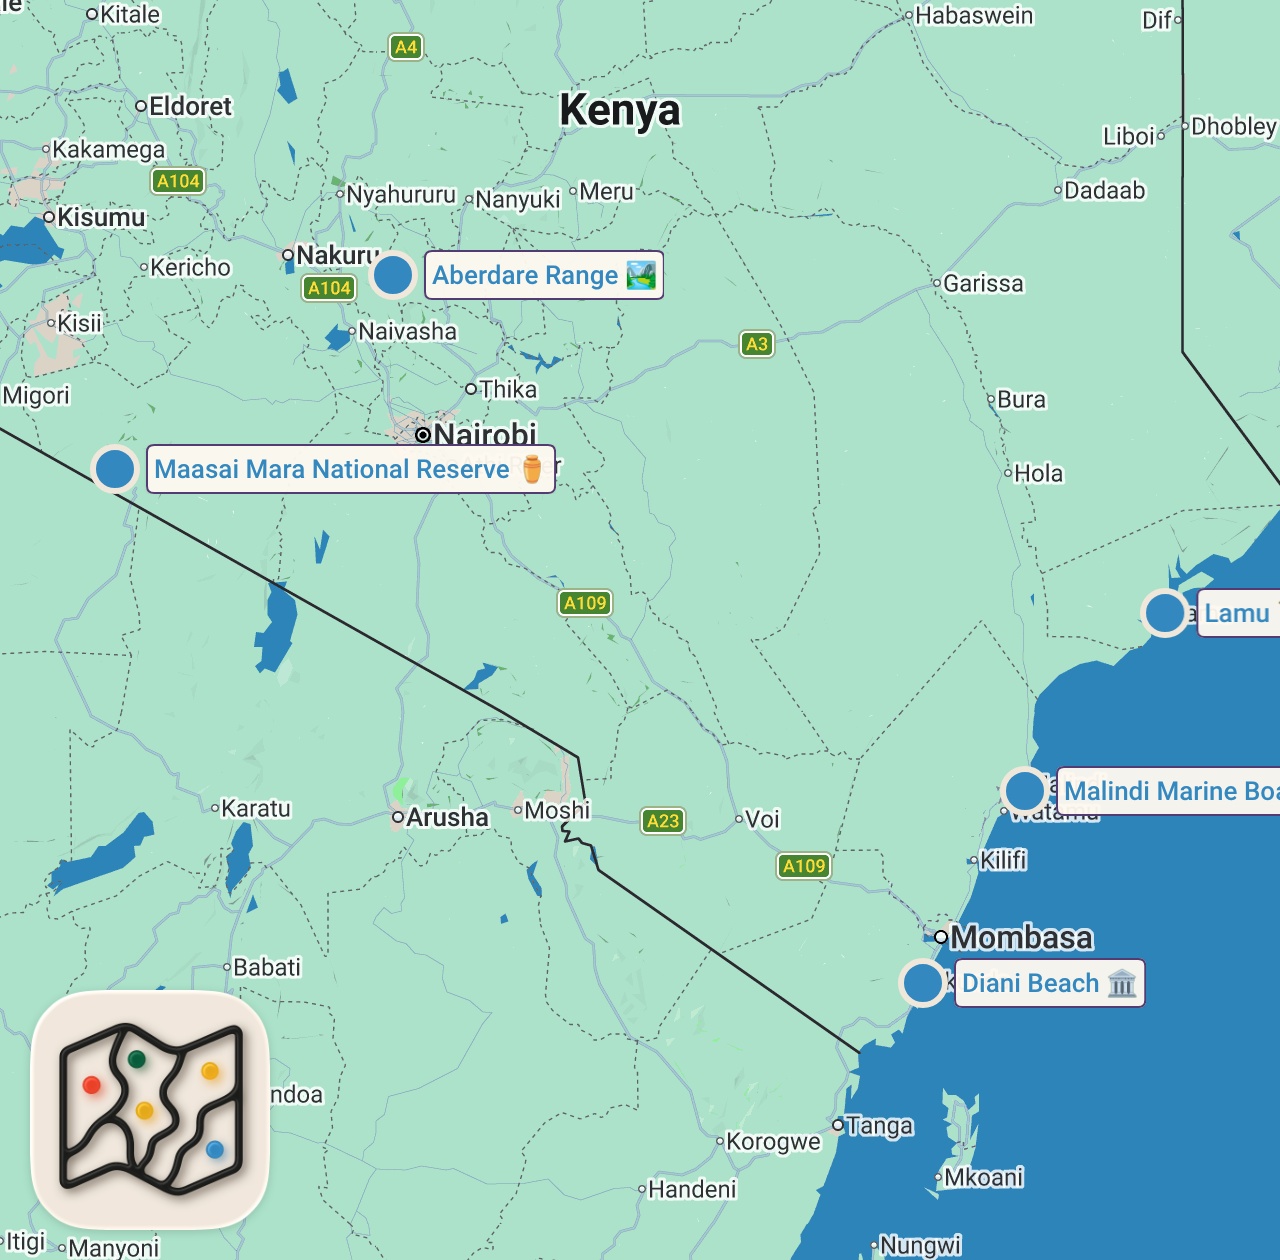
Task: Click the Kericho town label
Action: pyautogui.click(x=190, y=267)
